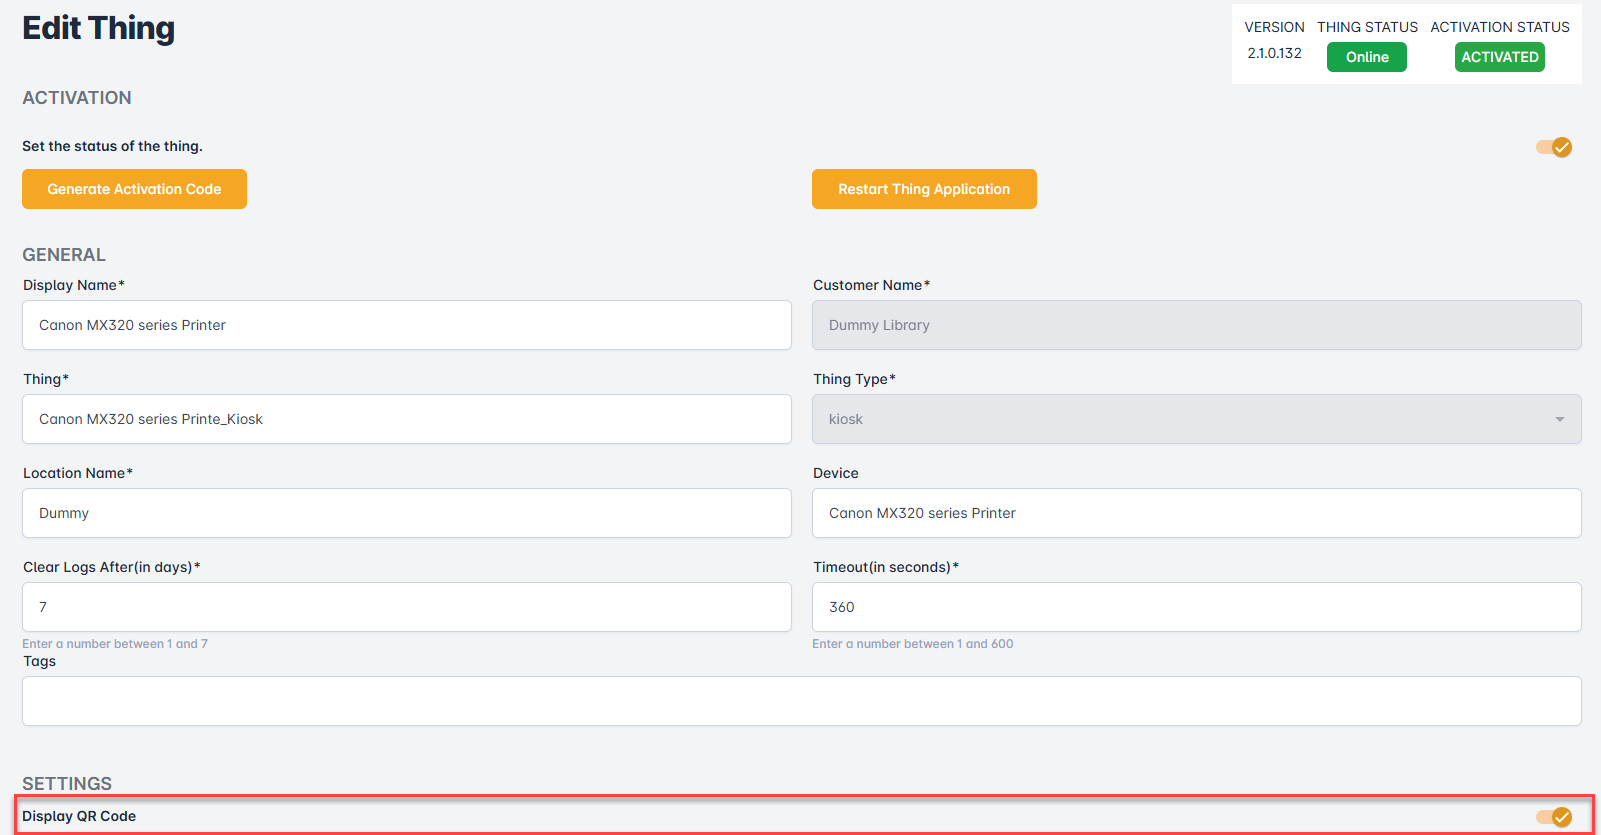This screenshot has height=835, width=1601.
Task: Click the Generate Activation Code button
Action: tap(134, 189)
